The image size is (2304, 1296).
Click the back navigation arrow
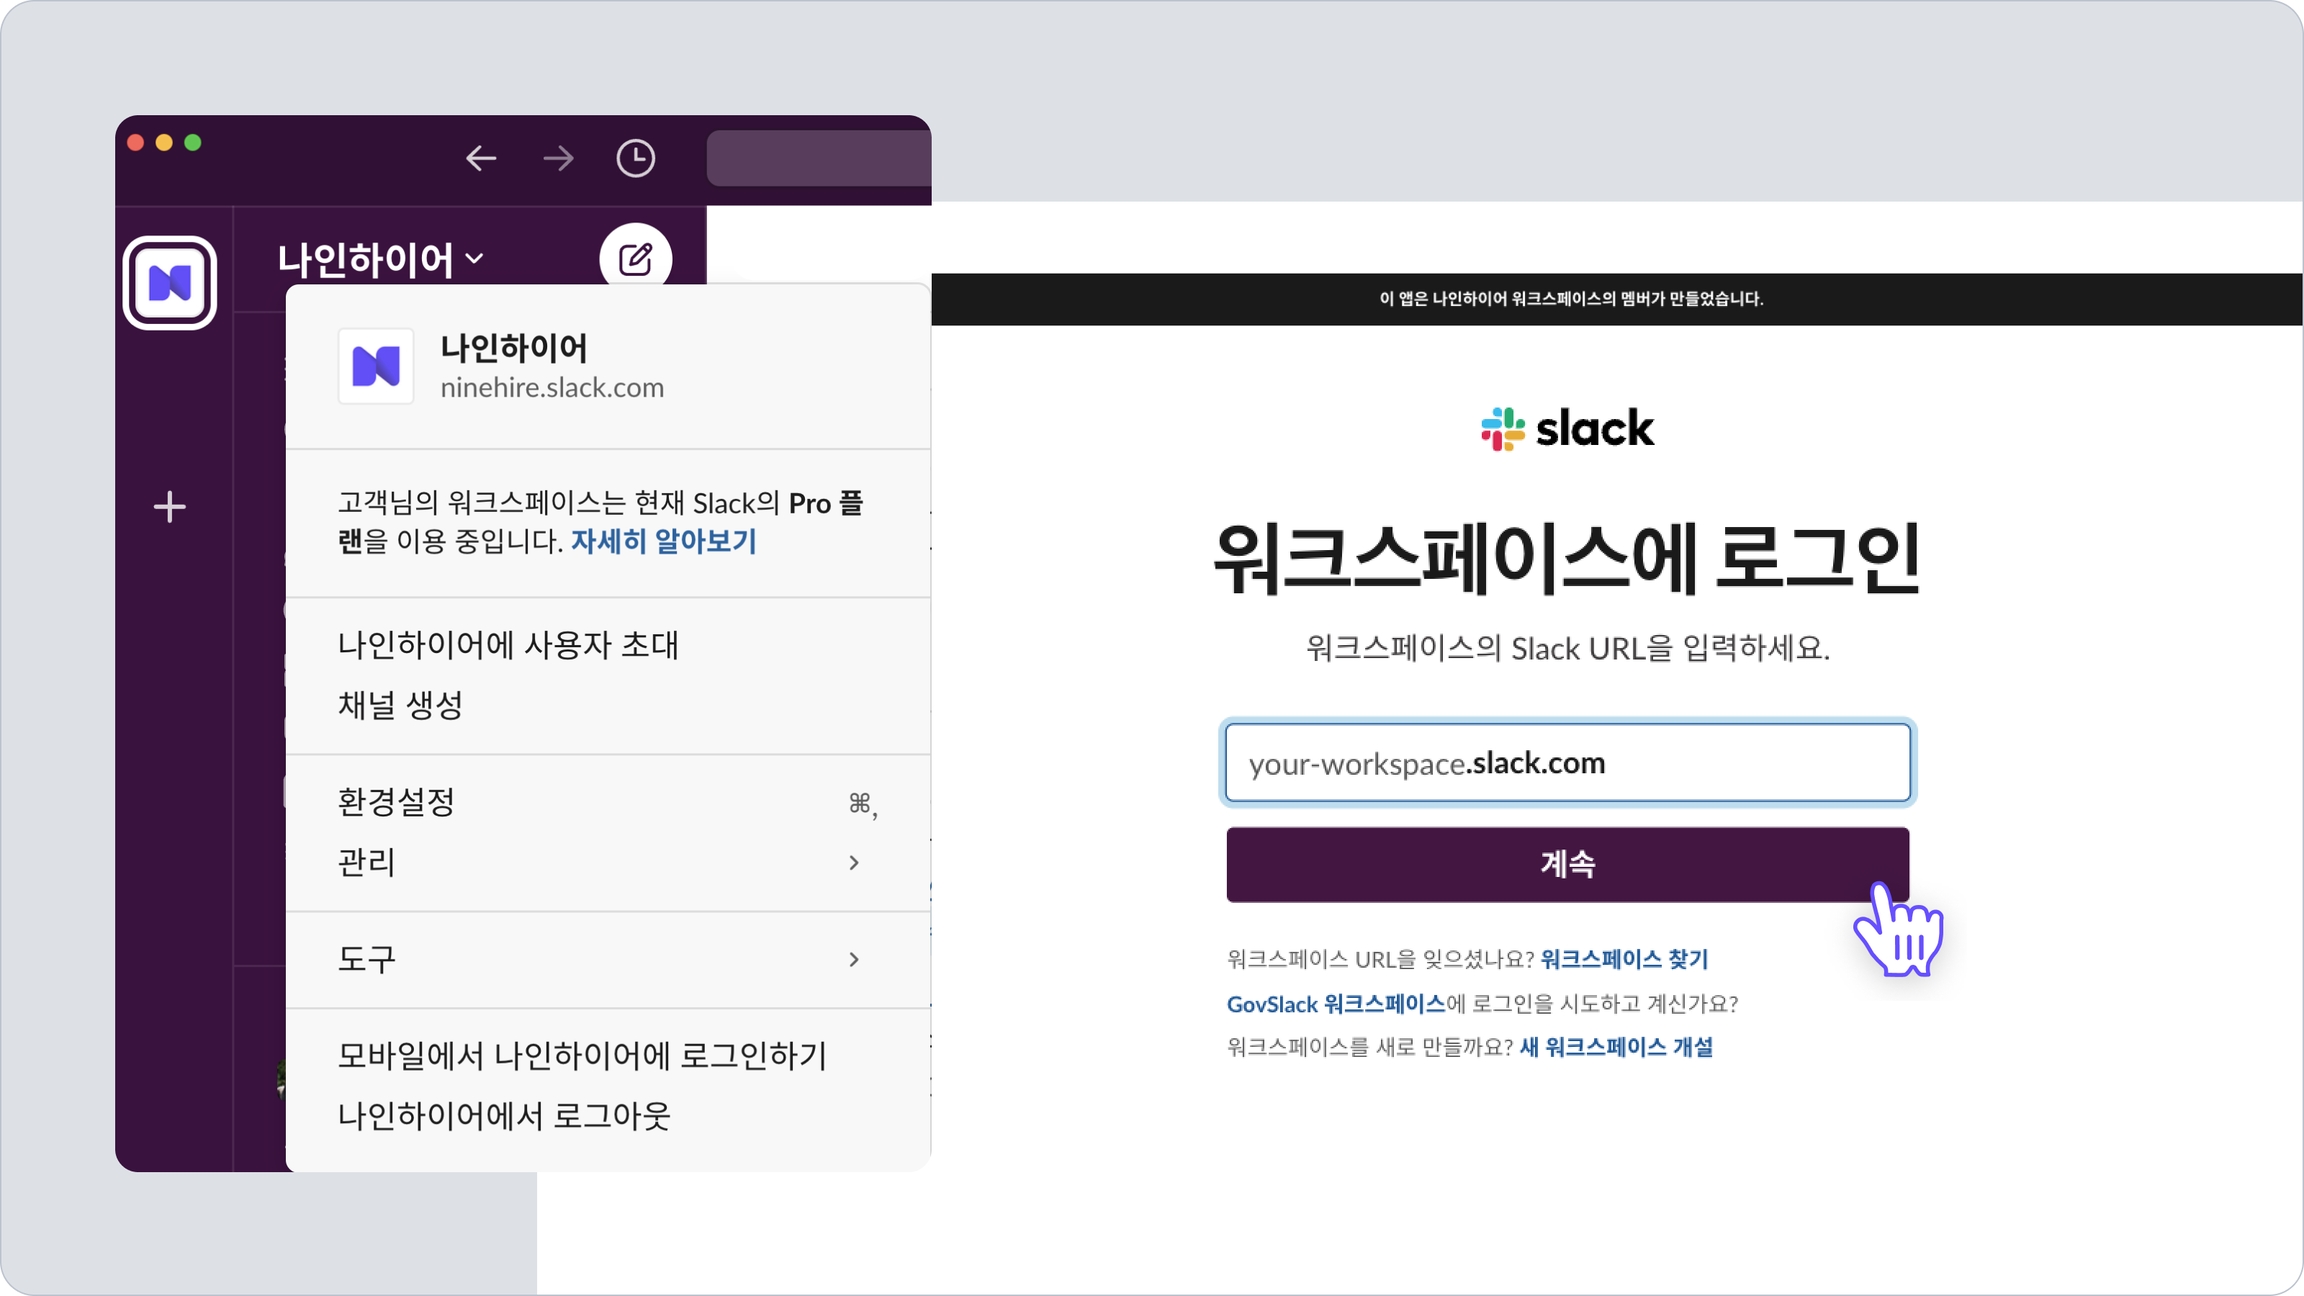tap(481, 158)
